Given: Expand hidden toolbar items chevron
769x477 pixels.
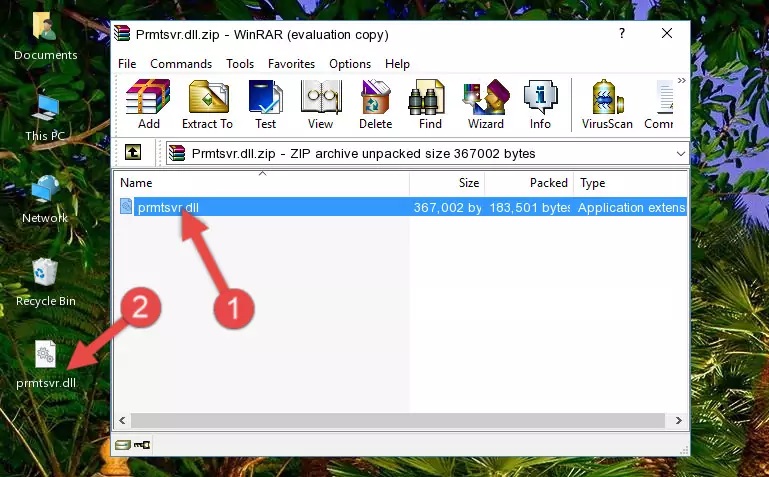Looking at the screenshot, I should coord(682,80).
